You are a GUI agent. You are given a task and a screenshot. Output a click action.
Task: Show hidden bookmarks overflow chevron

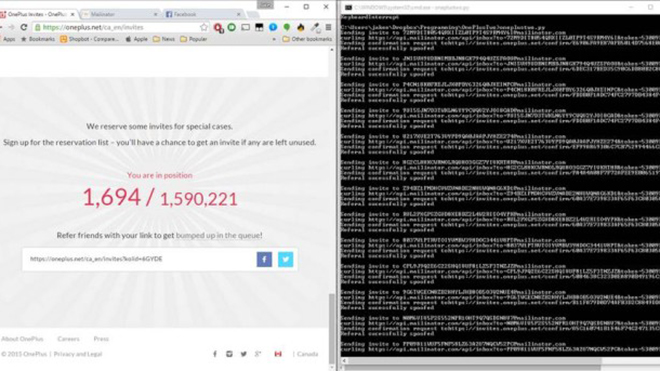[x=274, y=39]
